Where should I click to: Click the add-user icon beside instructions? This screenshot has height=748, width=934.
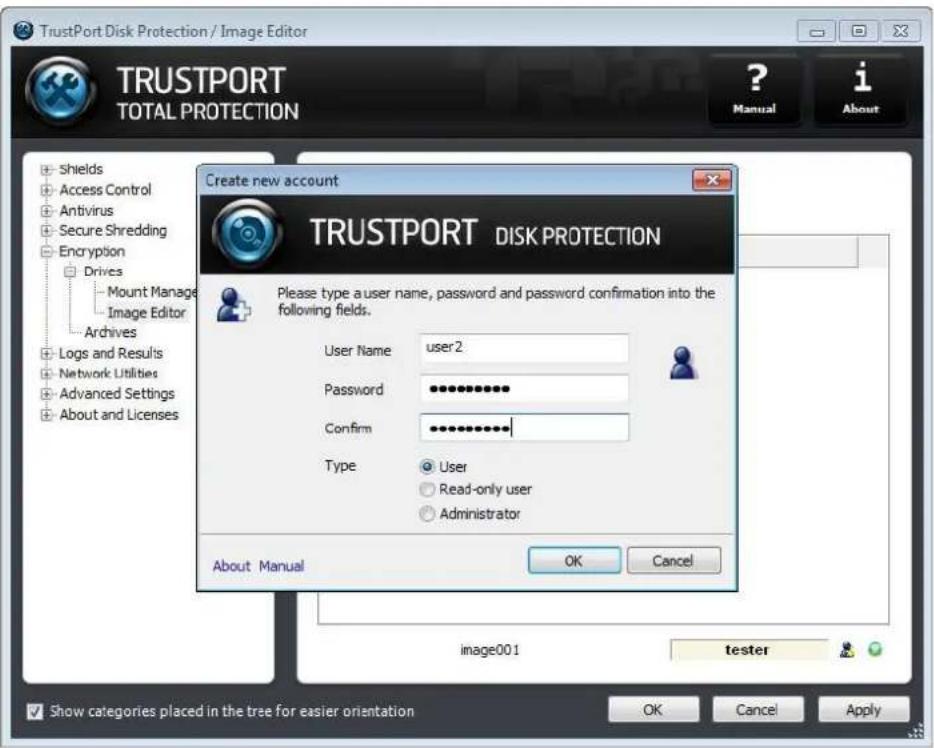[233, 304]
